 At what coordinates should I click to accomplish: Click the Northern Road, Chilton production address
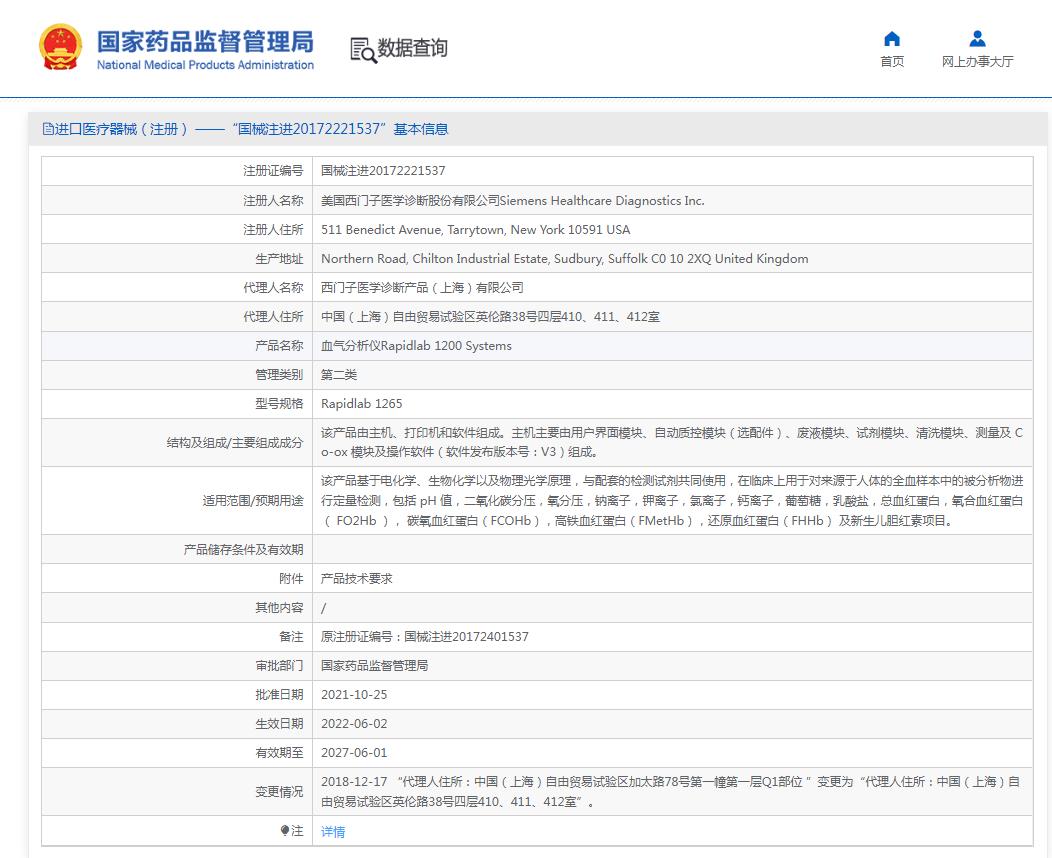point(564,259)
